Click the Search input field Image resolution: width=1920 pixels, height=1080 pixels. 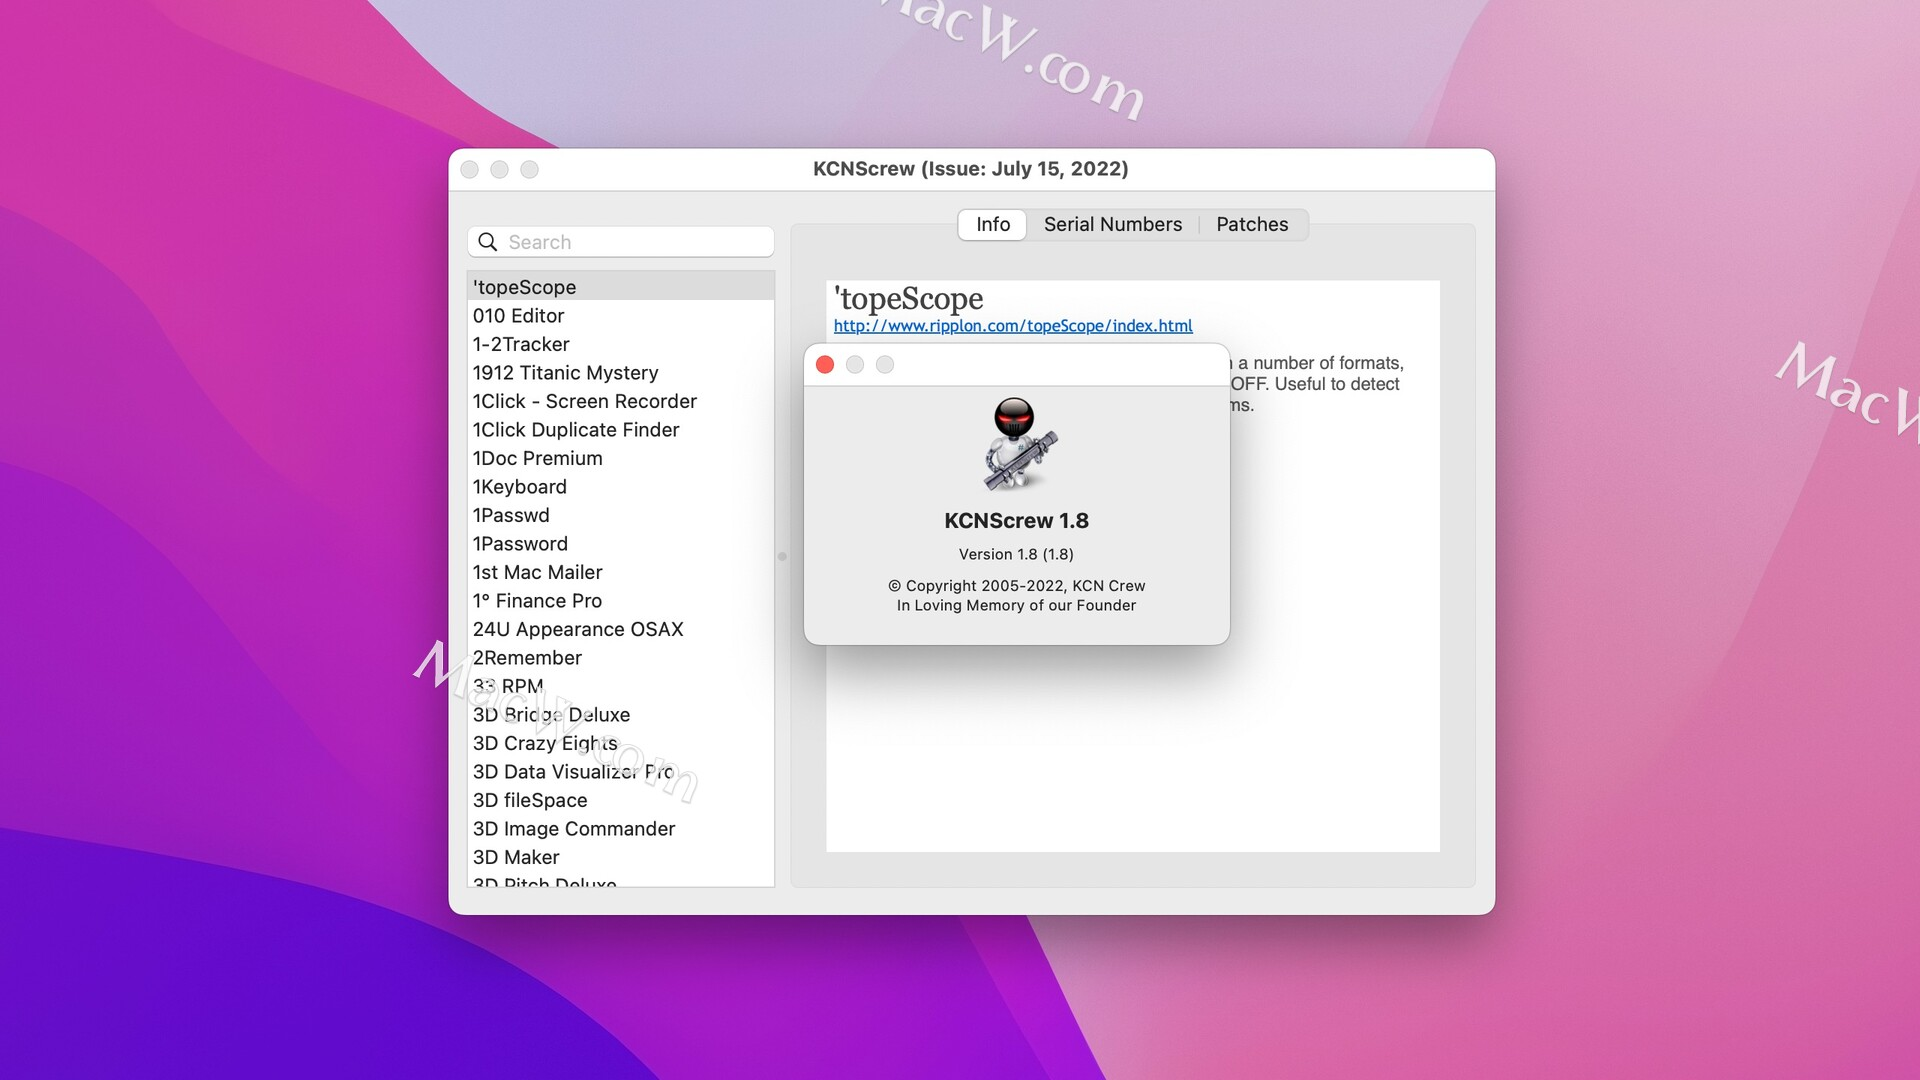(621, 241)
